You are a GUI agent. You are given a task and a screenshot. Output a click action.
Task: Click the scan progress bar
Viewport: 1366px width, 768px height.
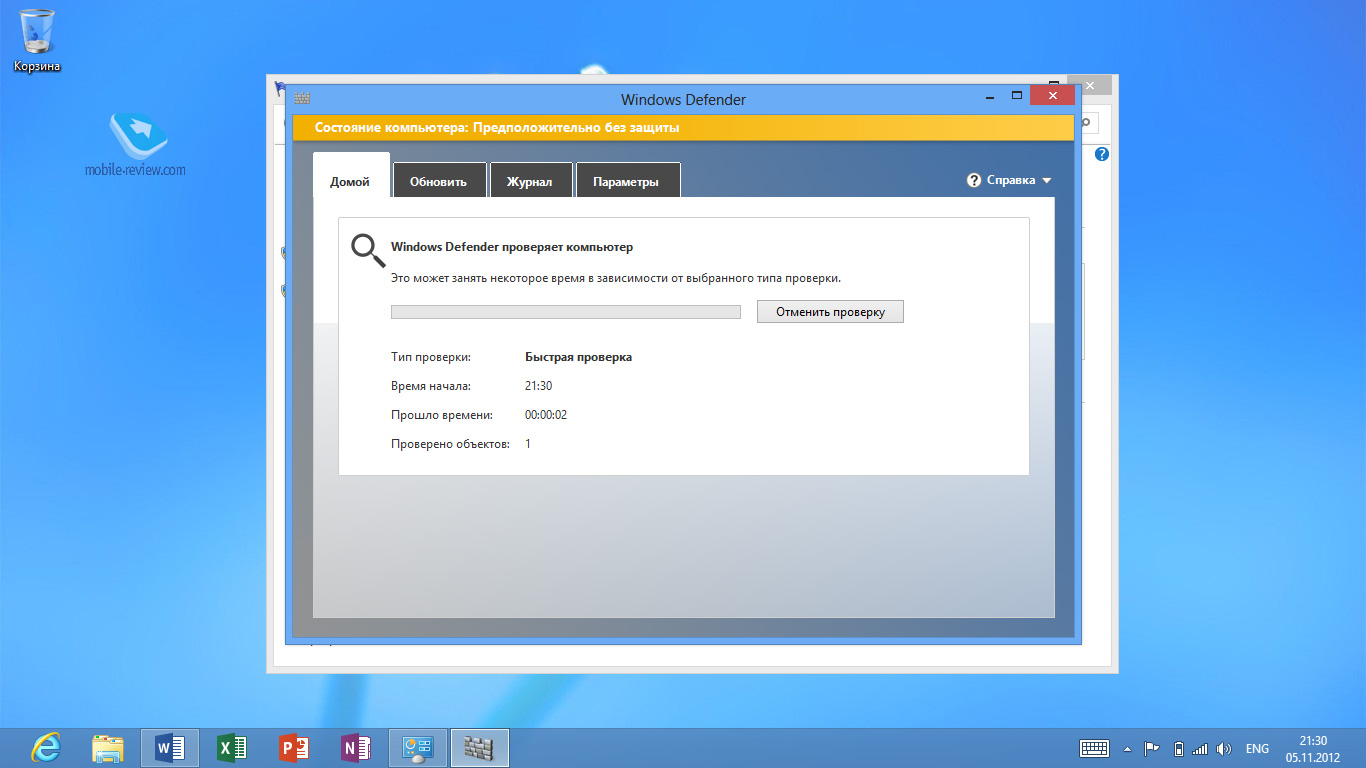point(565,312)
